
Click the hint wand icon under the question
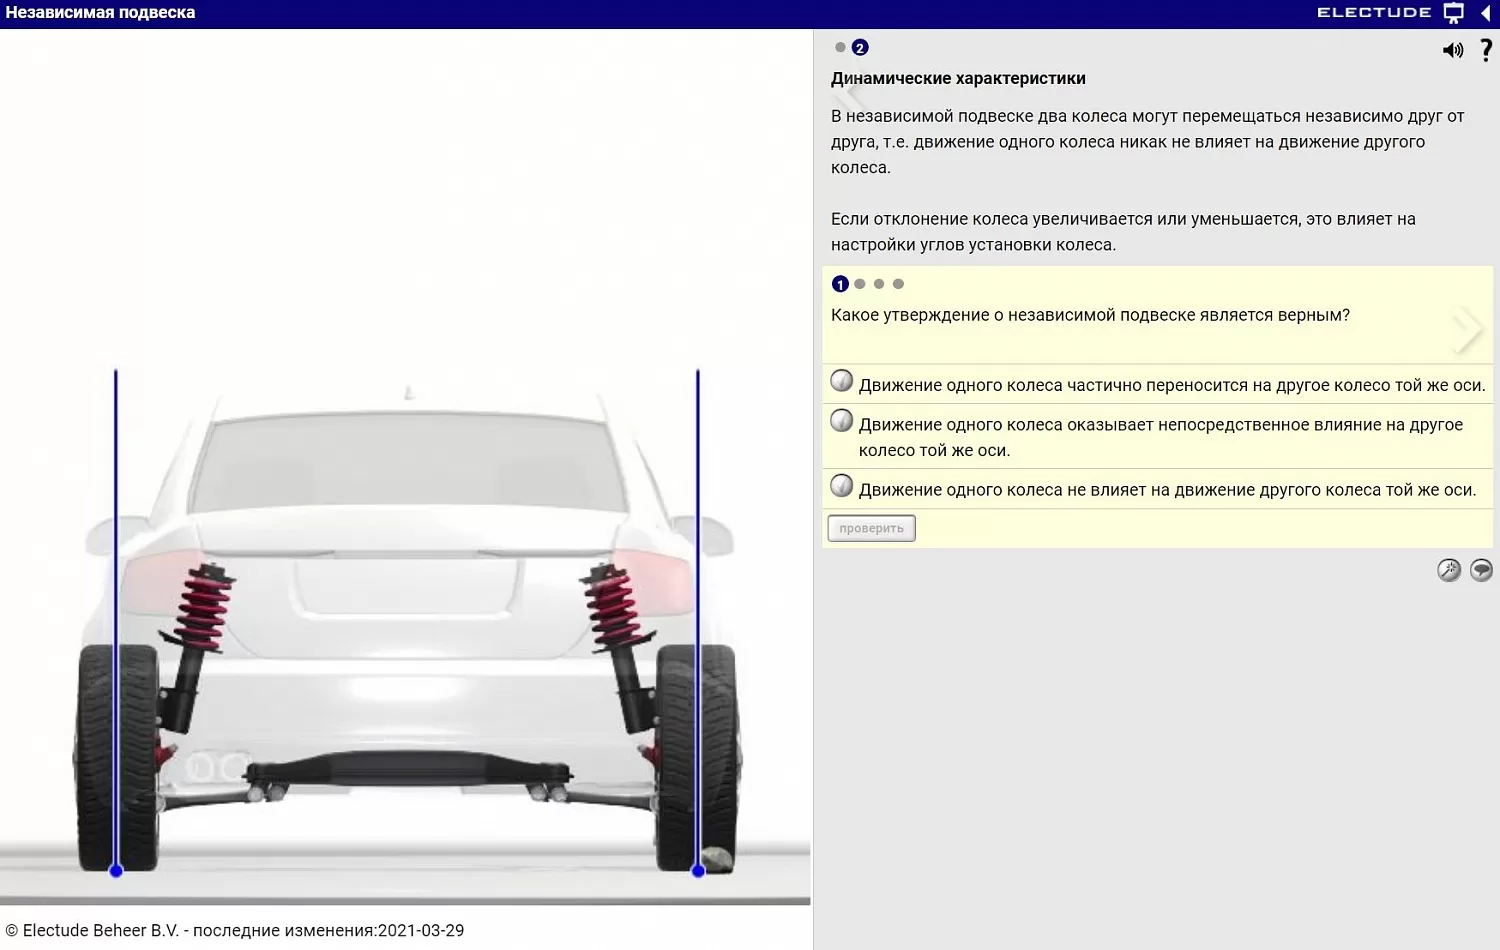pos(1449,570)
